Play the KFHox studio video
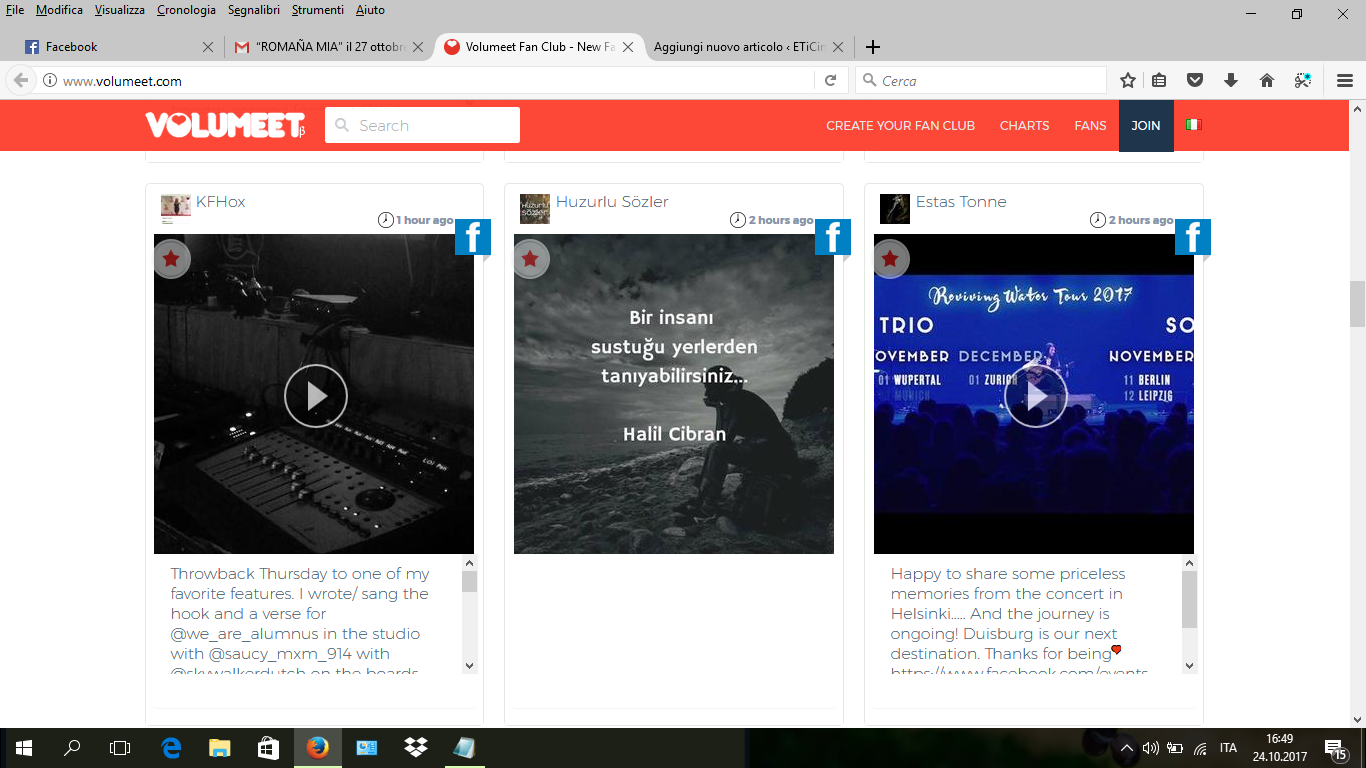Screen dimensions: 1366x768 pos(316,396)
